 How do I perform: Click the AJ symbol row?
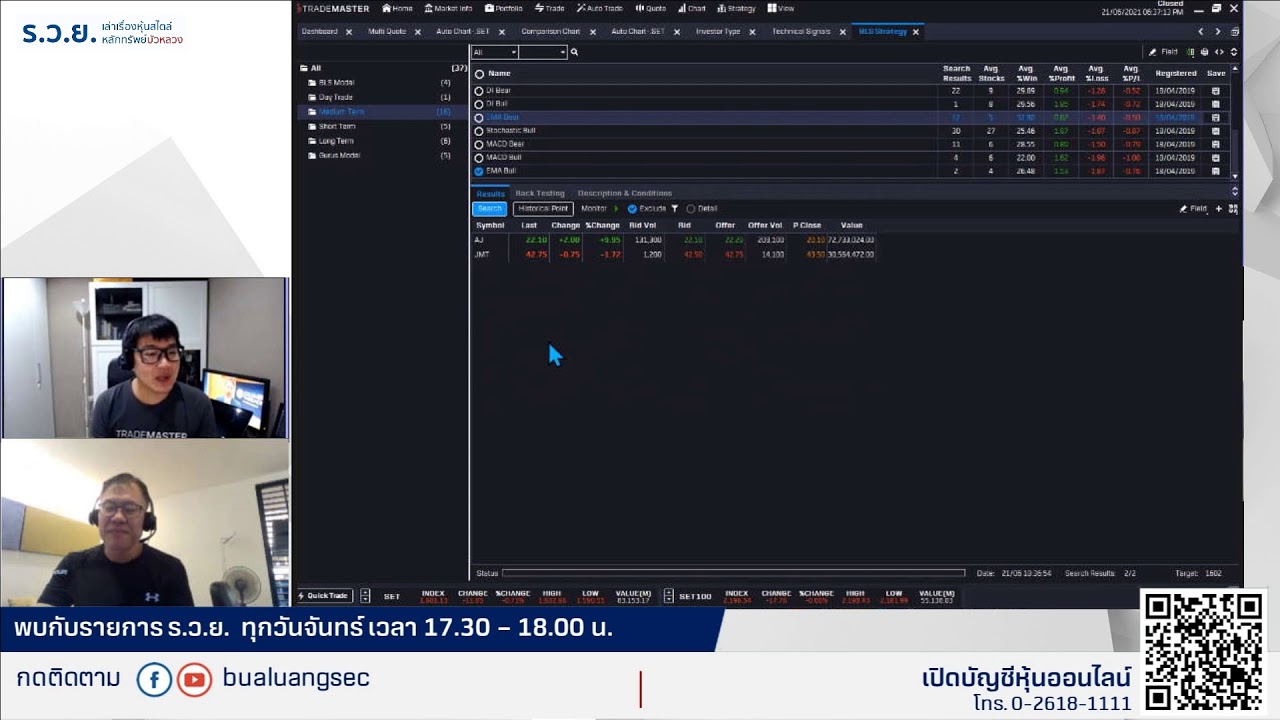coord(675,240)
